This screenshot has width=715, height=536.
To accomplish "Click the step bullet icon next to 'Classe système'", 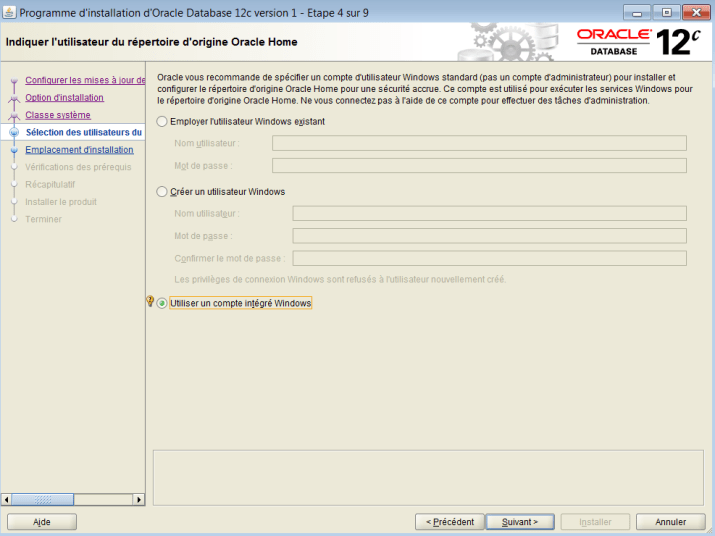I will 14,115.
